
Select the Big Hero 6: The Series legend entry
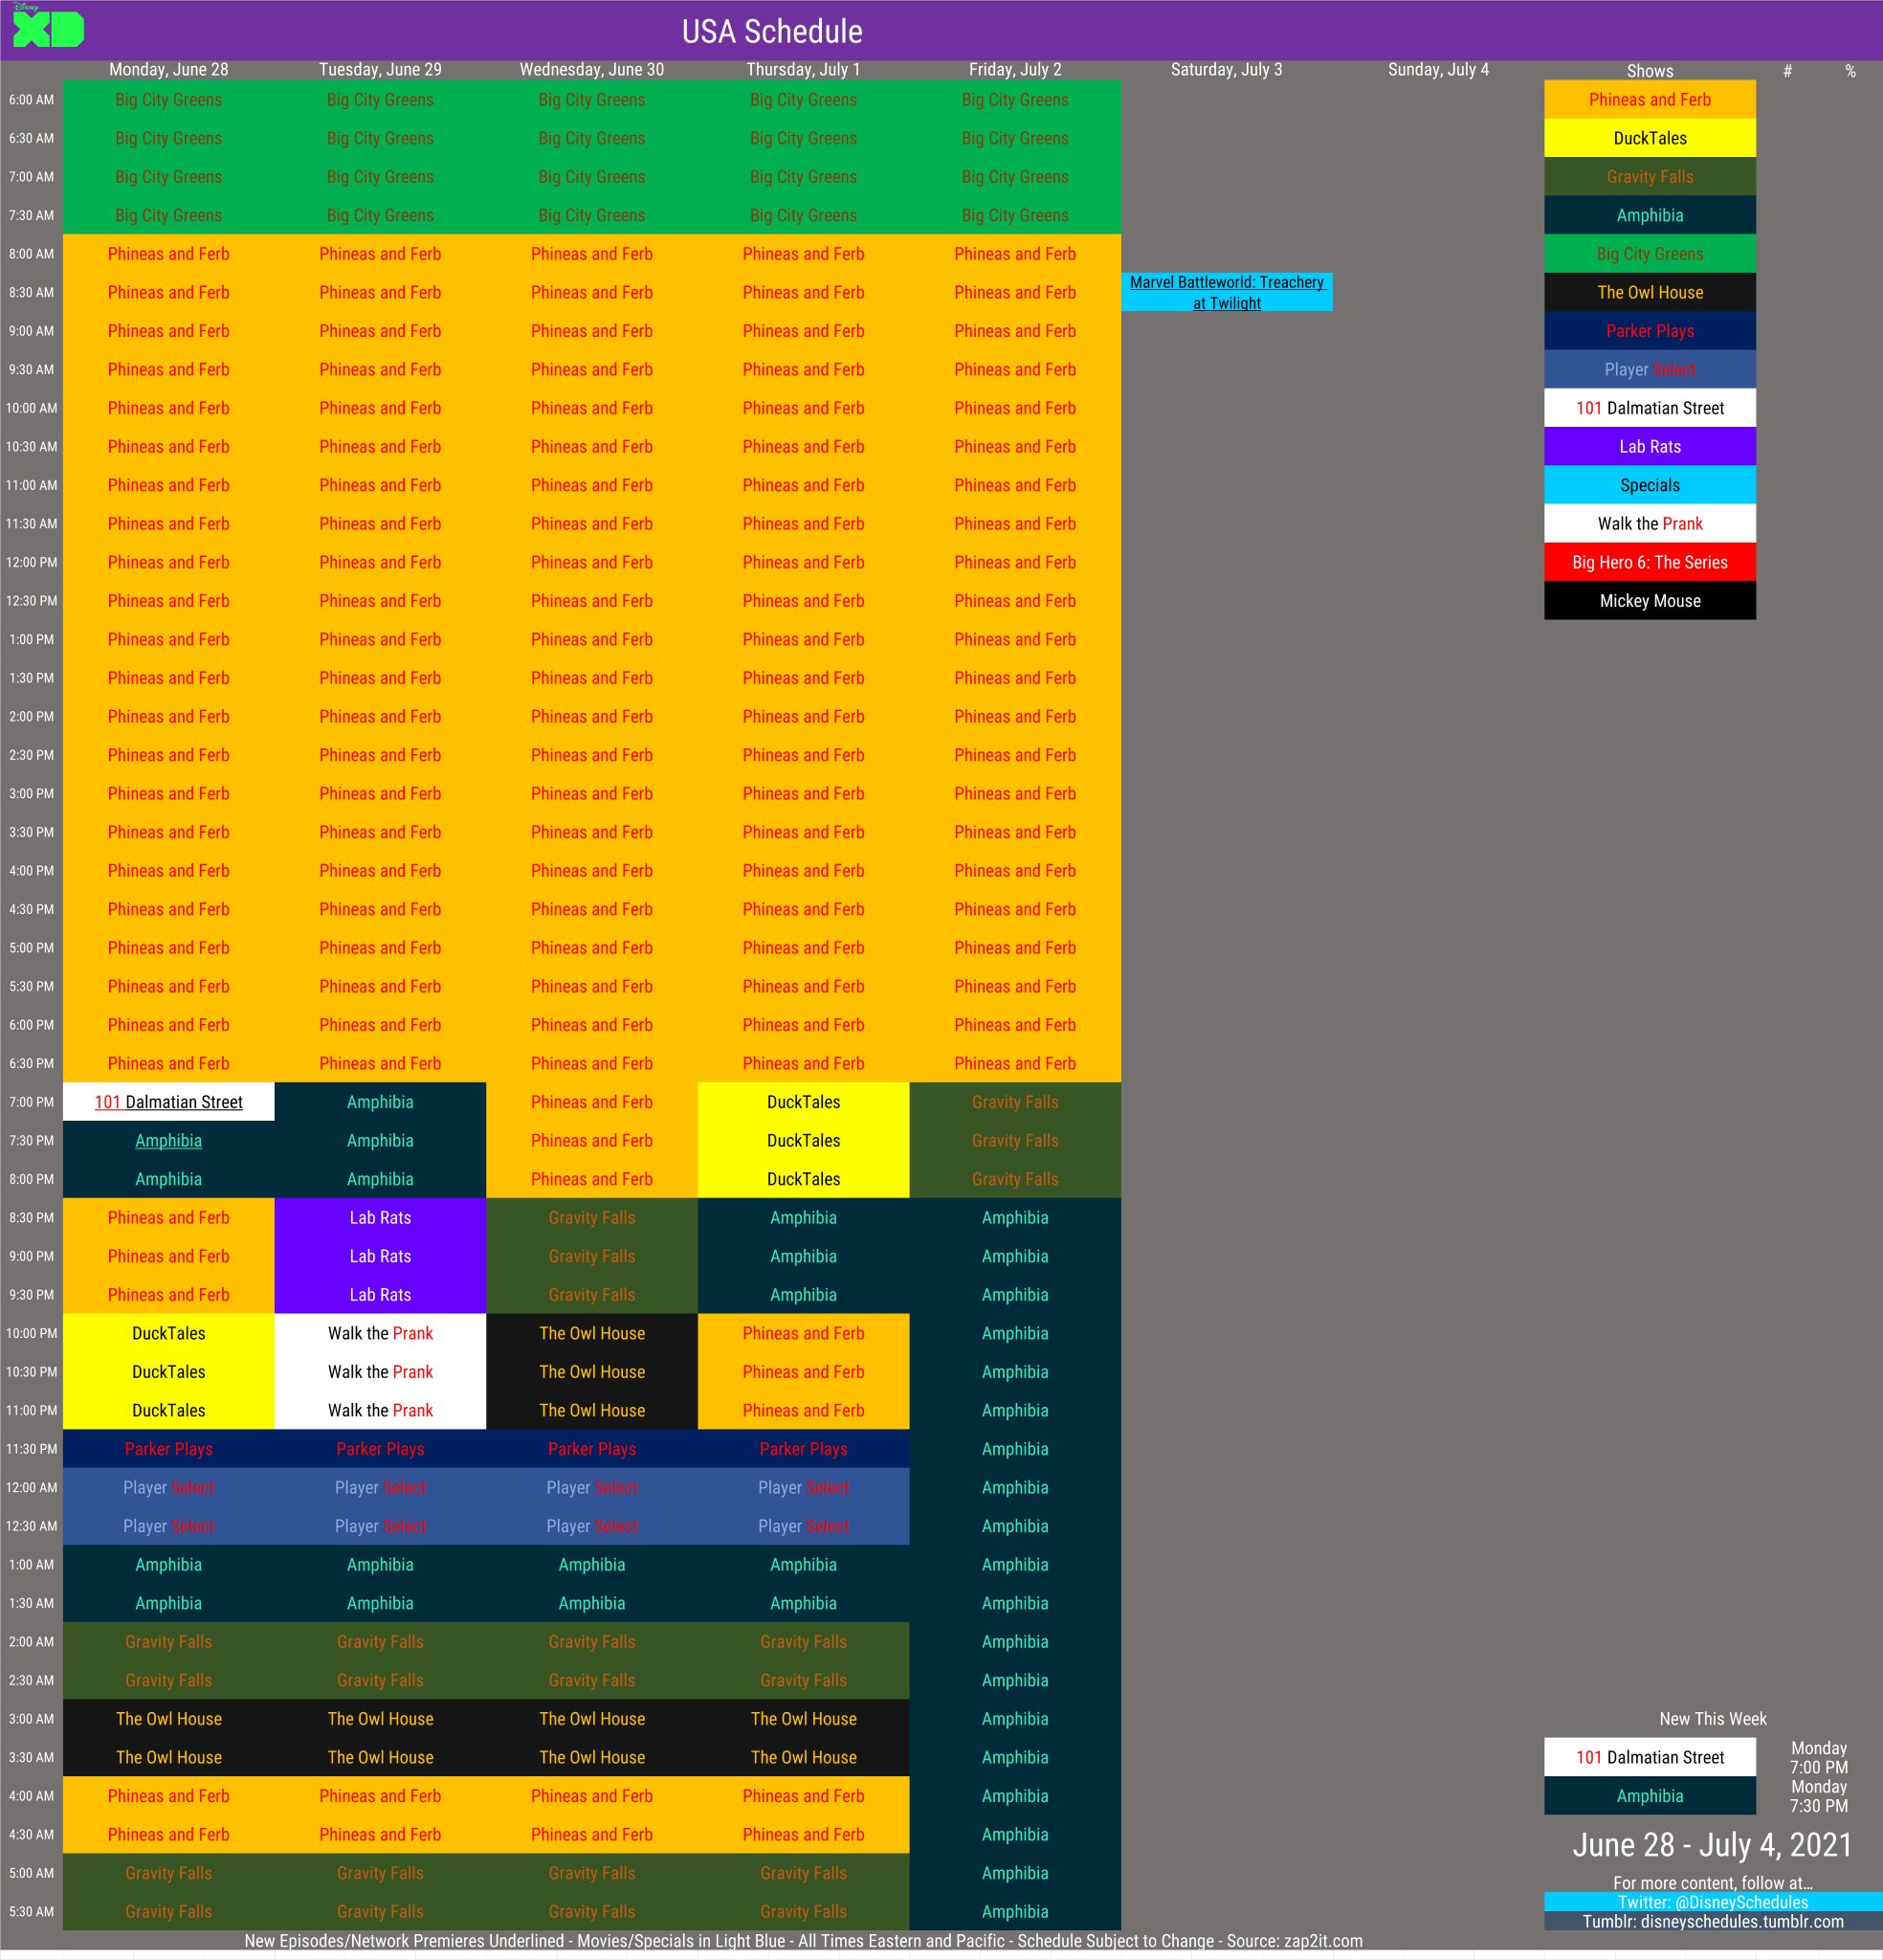tap(1649, 562)
